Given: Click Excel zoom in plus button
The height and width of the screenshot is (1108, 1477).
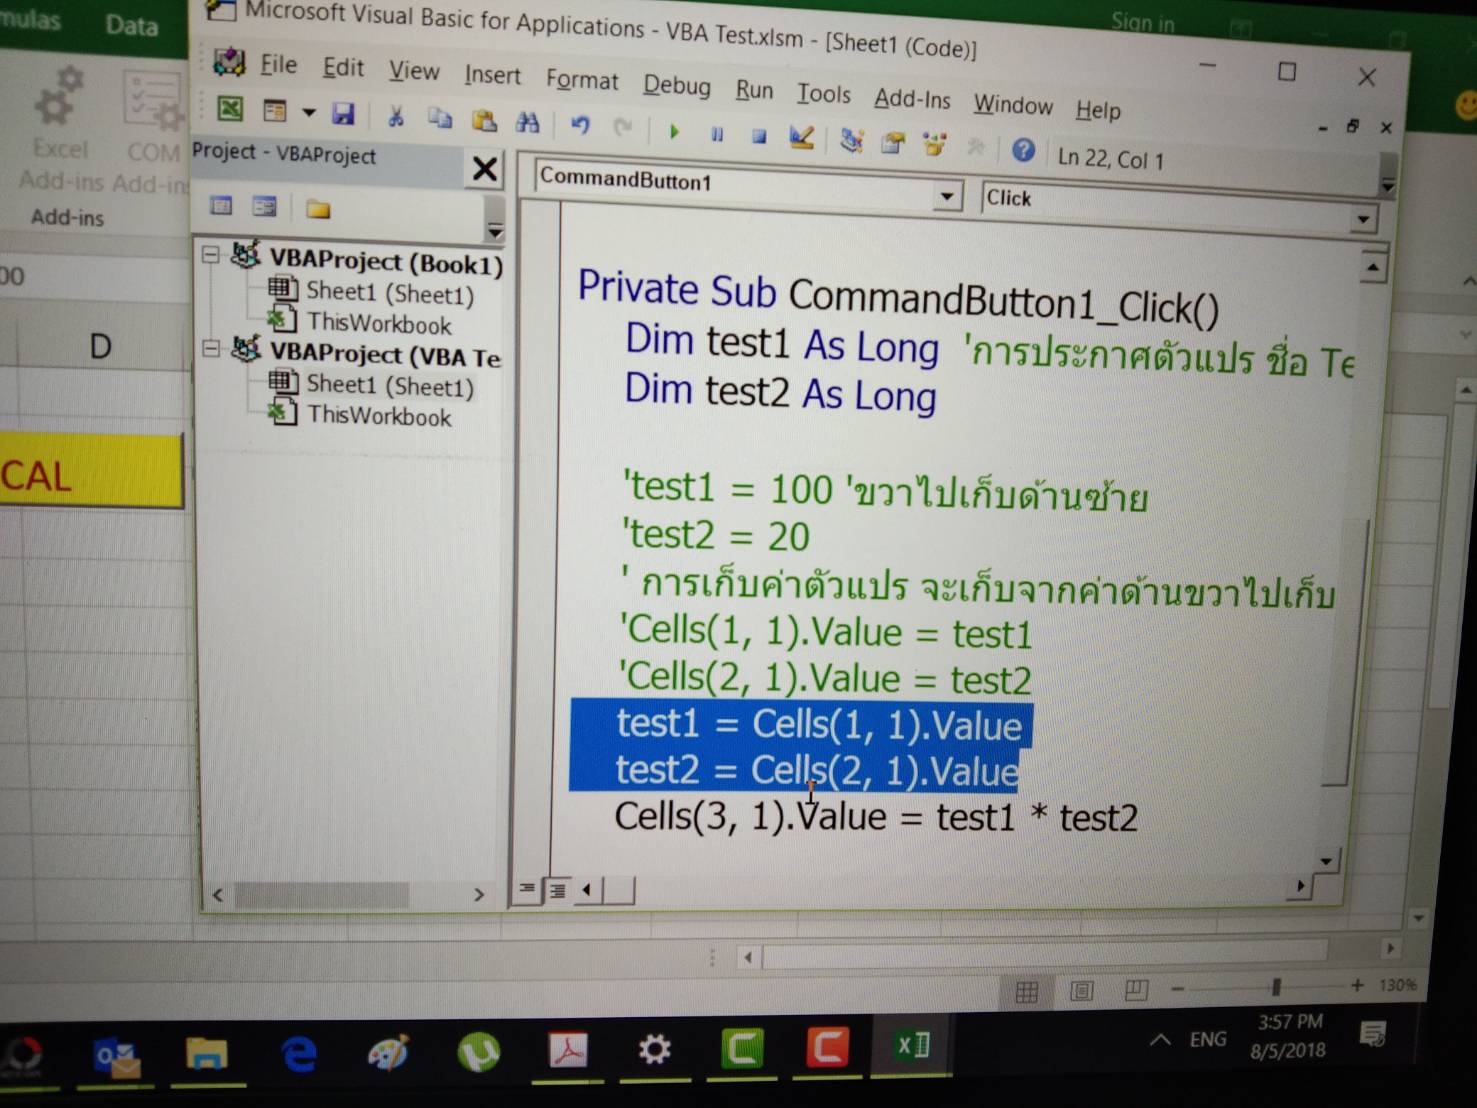Looking at the screenshot, I should [1357, 985].
